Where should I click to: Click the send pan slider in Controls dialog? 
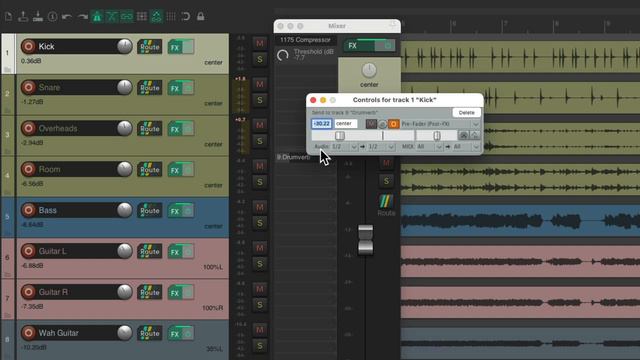[x=436, y=136]
